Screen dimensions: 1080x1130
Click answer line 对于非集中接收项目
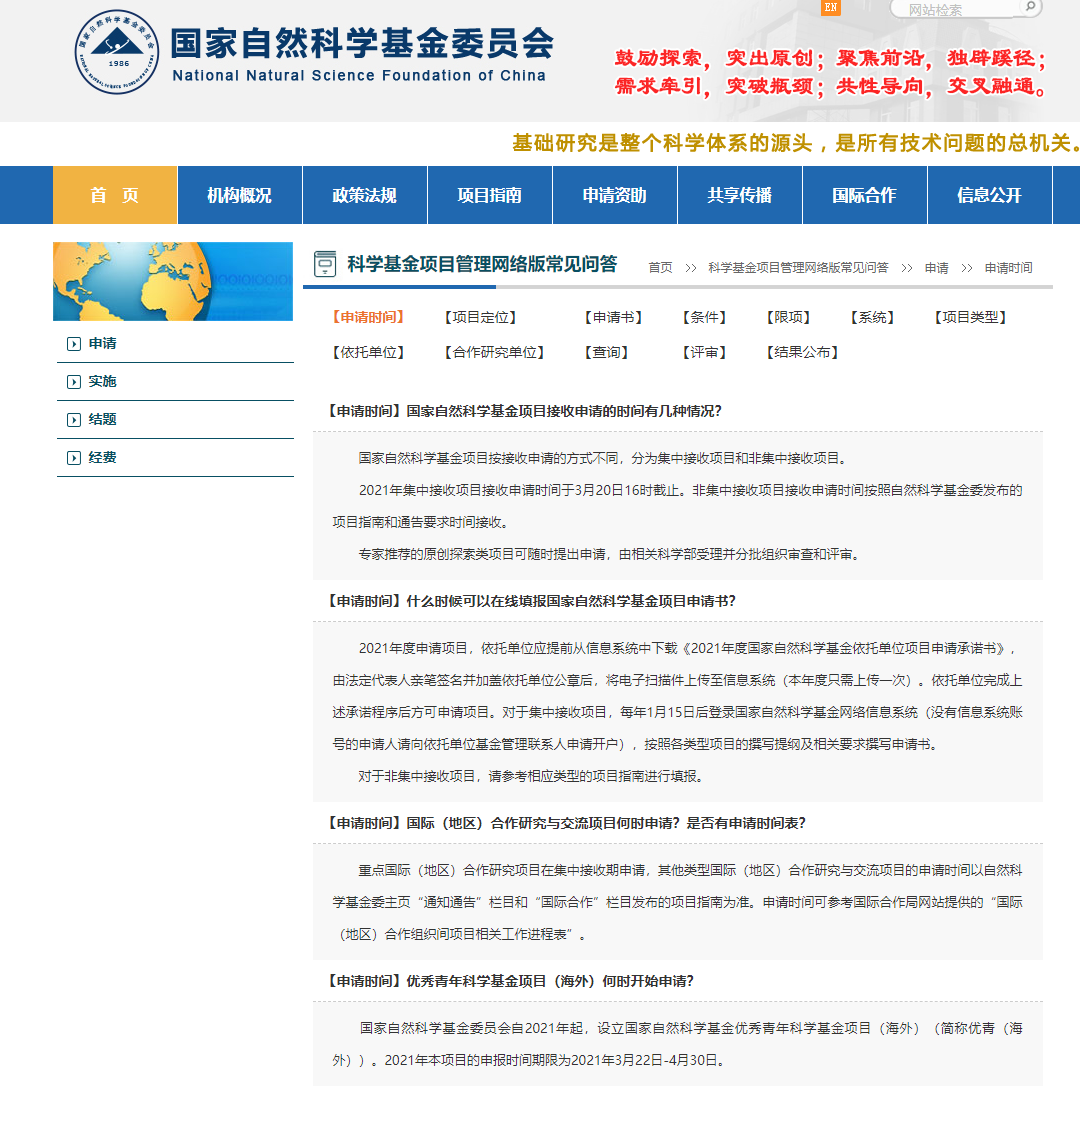[531, 776]
